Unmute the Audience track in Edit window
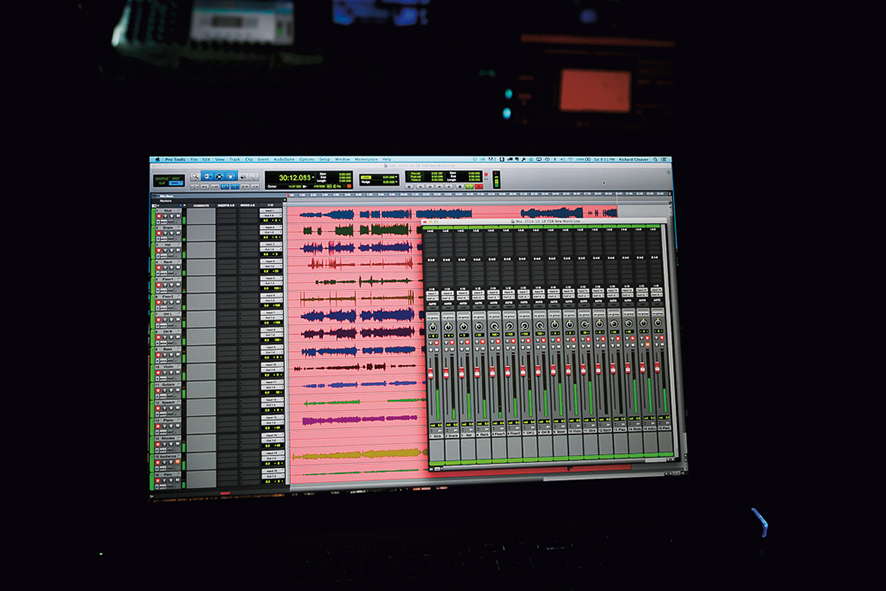The image size is (886, 591). (x=177, y=462)
